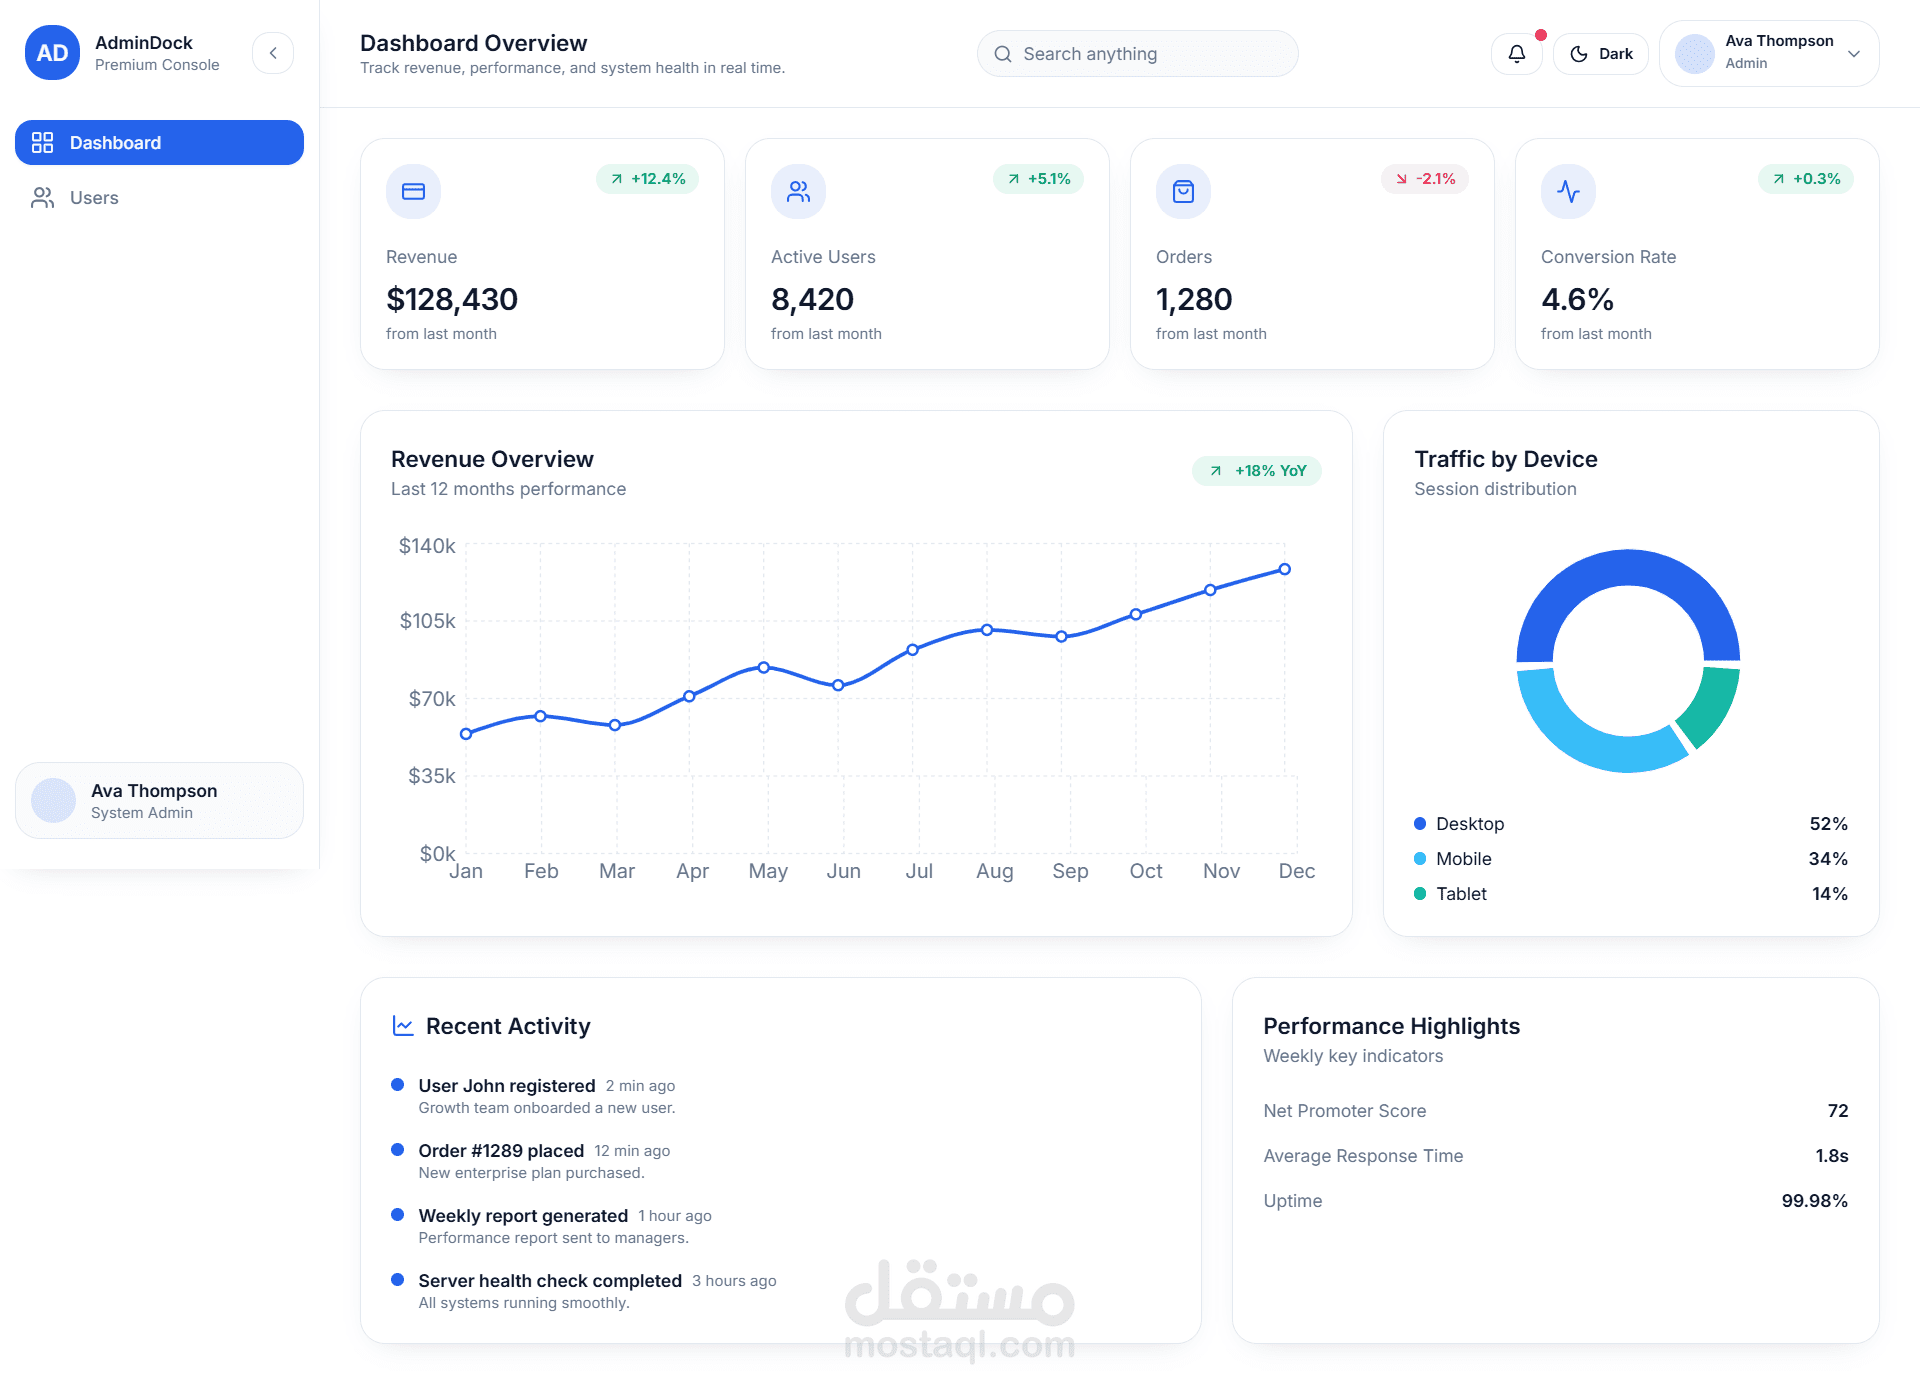Focus the Search anything field
Image resolution: width=1920 pixels, height=1393 pixels.
point(1150,54)
